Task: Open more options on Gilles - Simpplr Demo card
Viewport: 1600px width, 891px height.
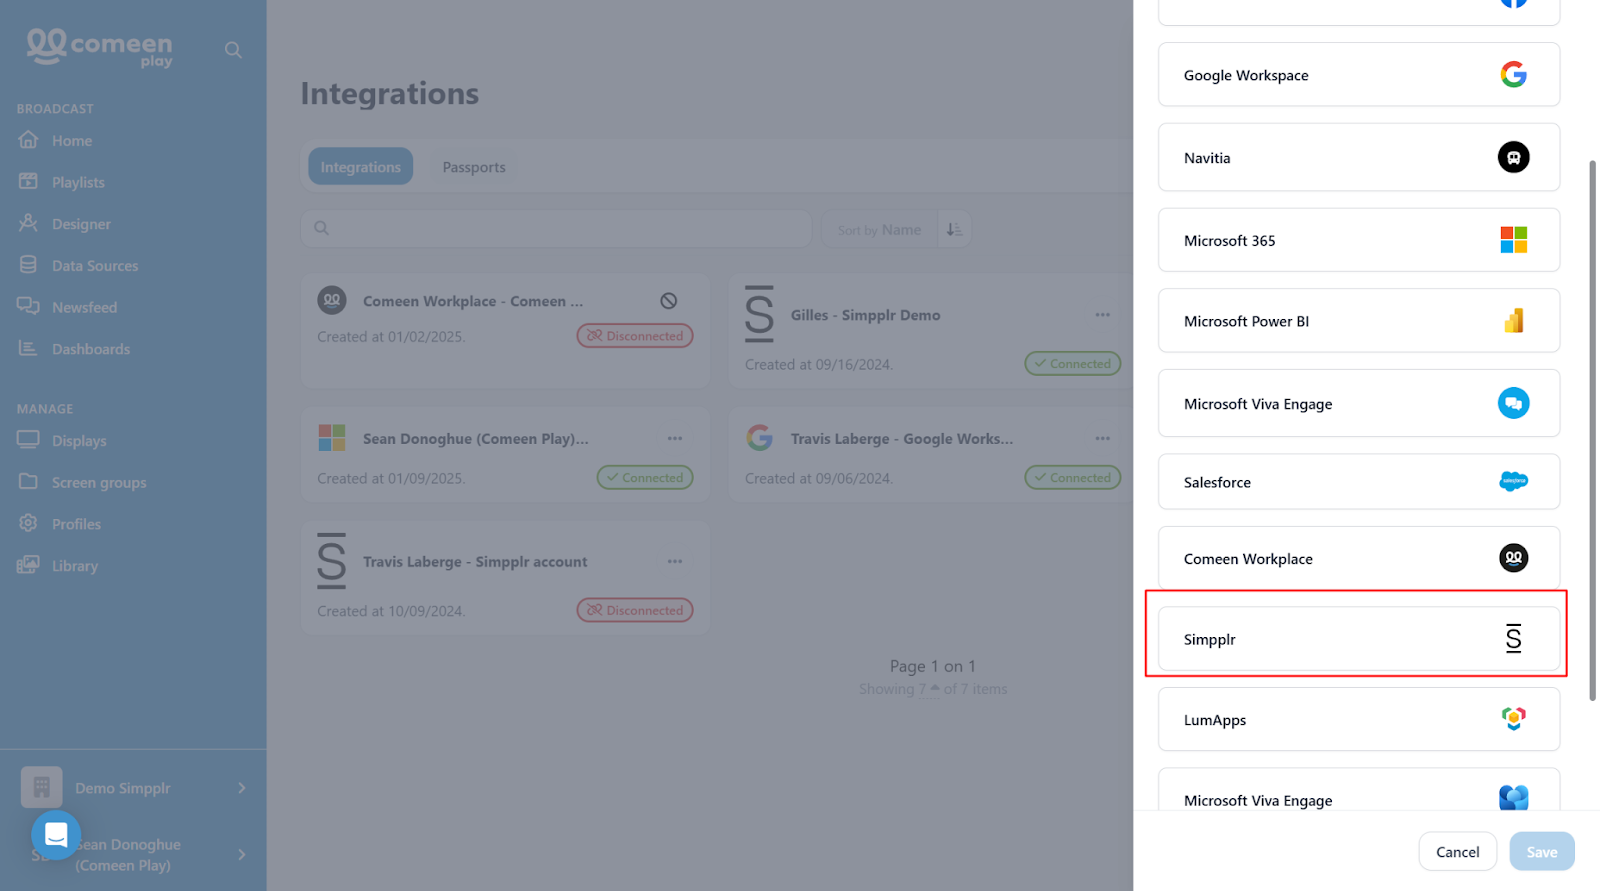Action: pyautogui.click(x=1102, y=315)
